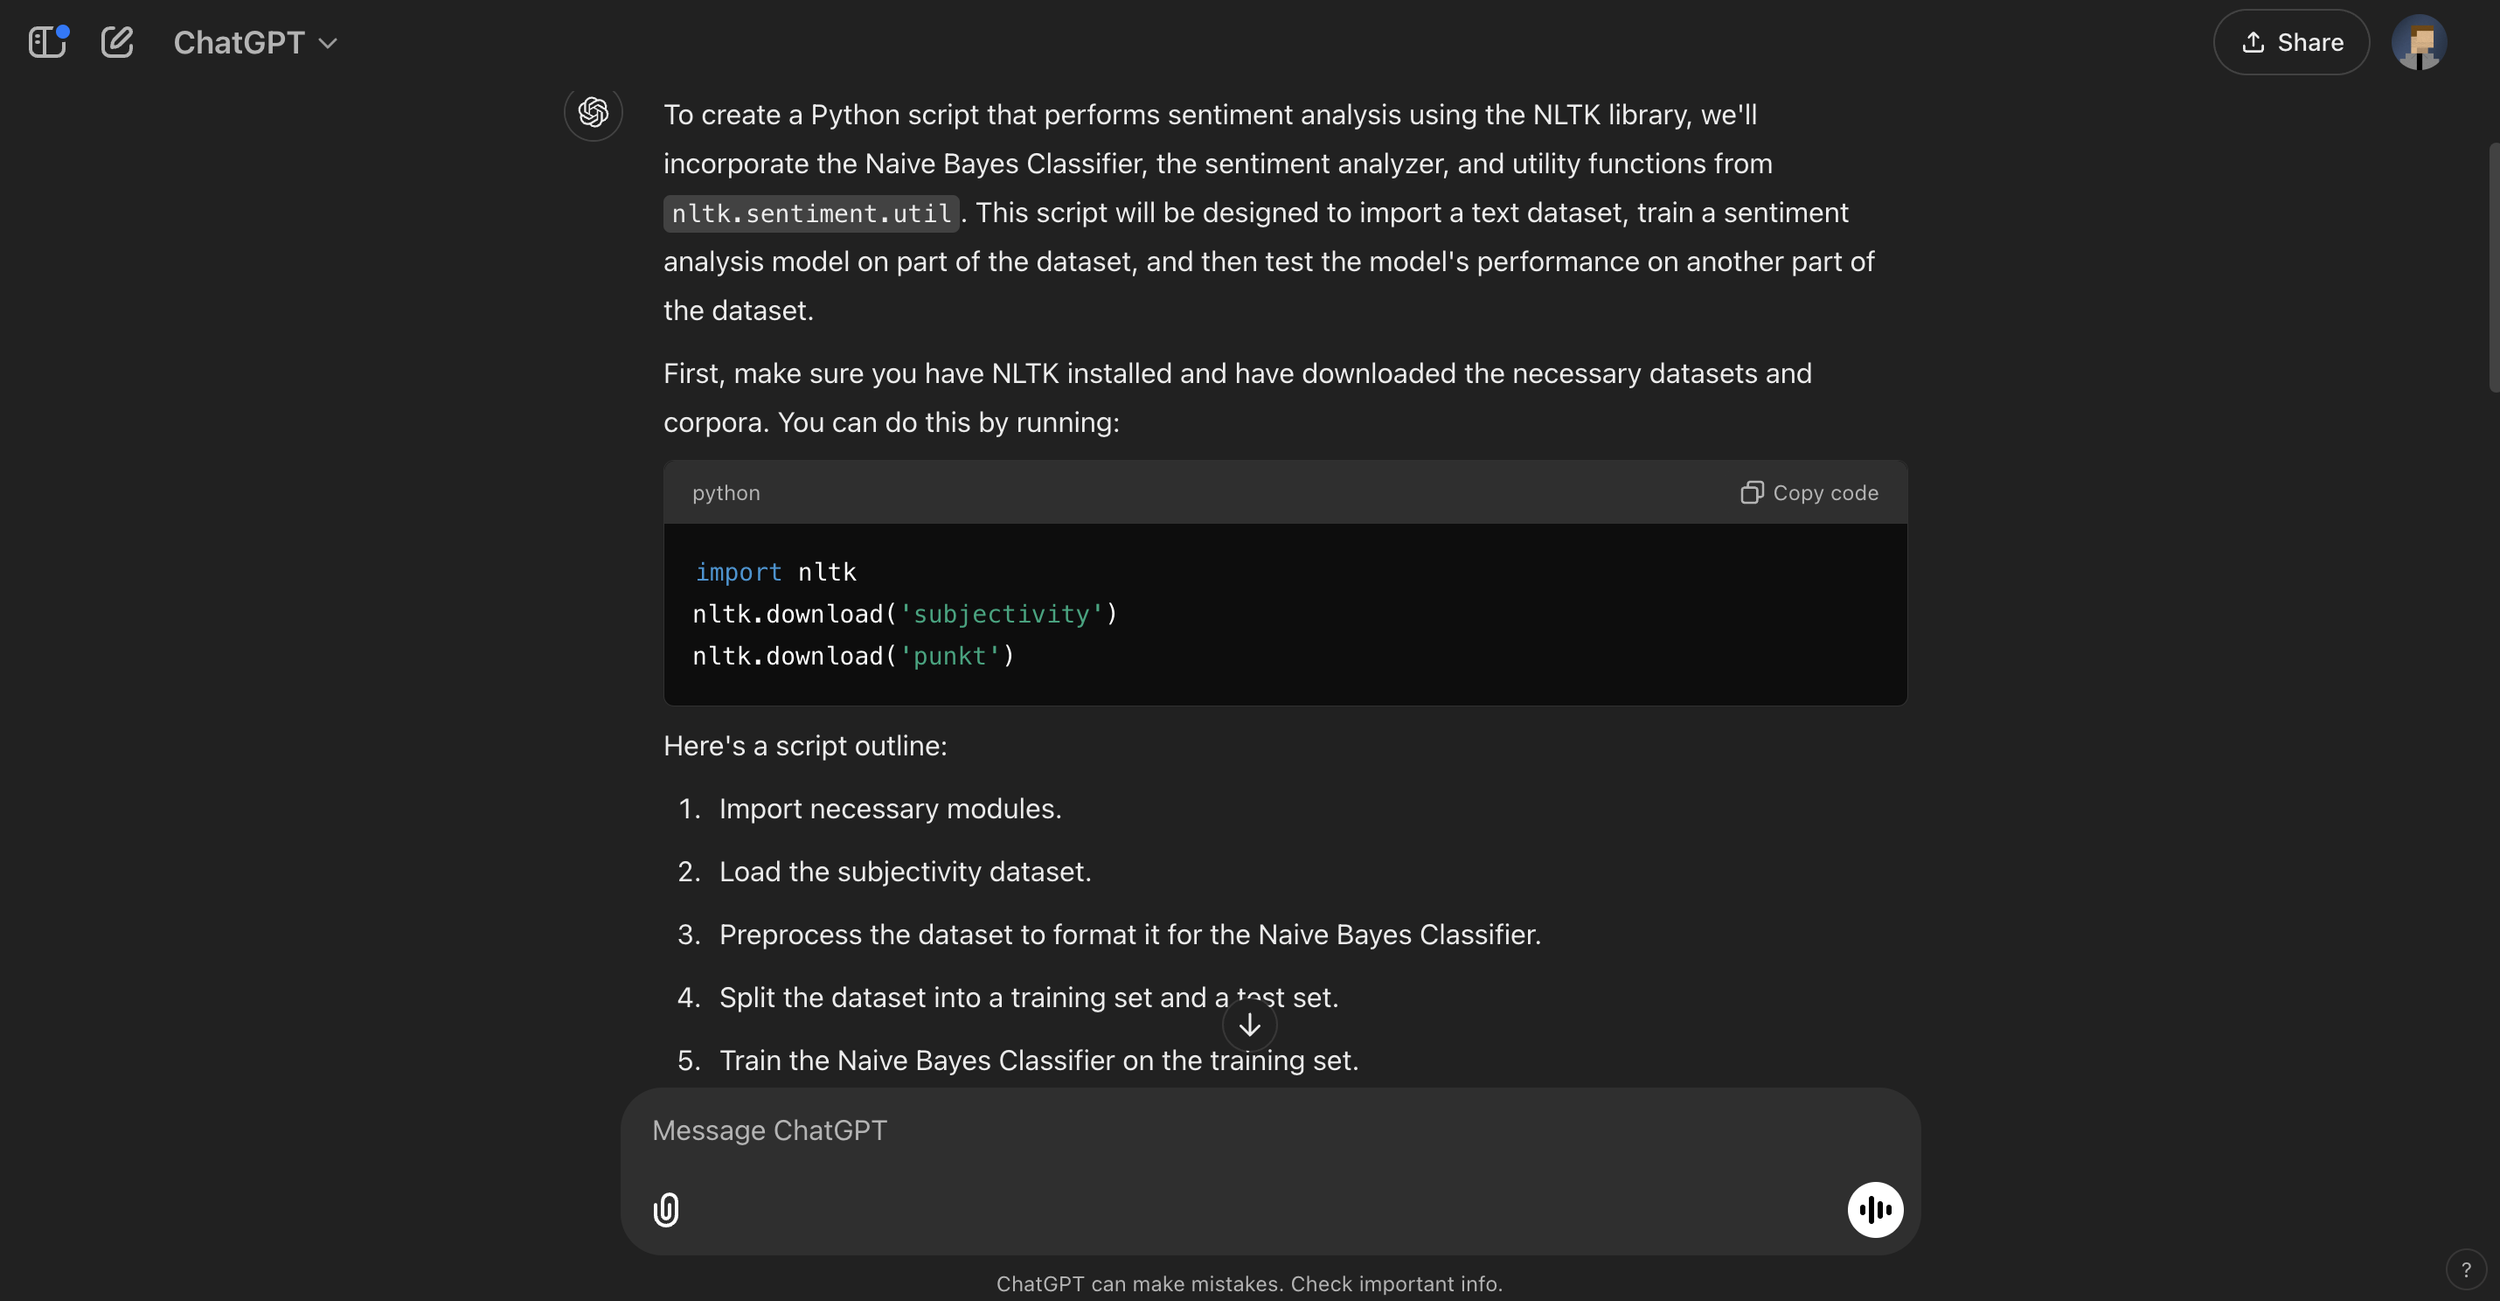Click the 'subjectivity' string in code

[1001, 614]
